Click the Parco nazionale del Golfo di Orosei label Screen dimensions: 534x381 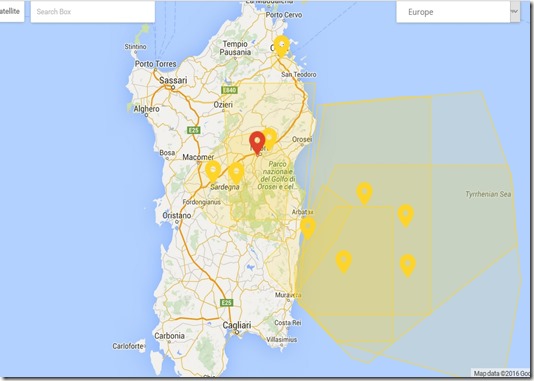[277, 175]
